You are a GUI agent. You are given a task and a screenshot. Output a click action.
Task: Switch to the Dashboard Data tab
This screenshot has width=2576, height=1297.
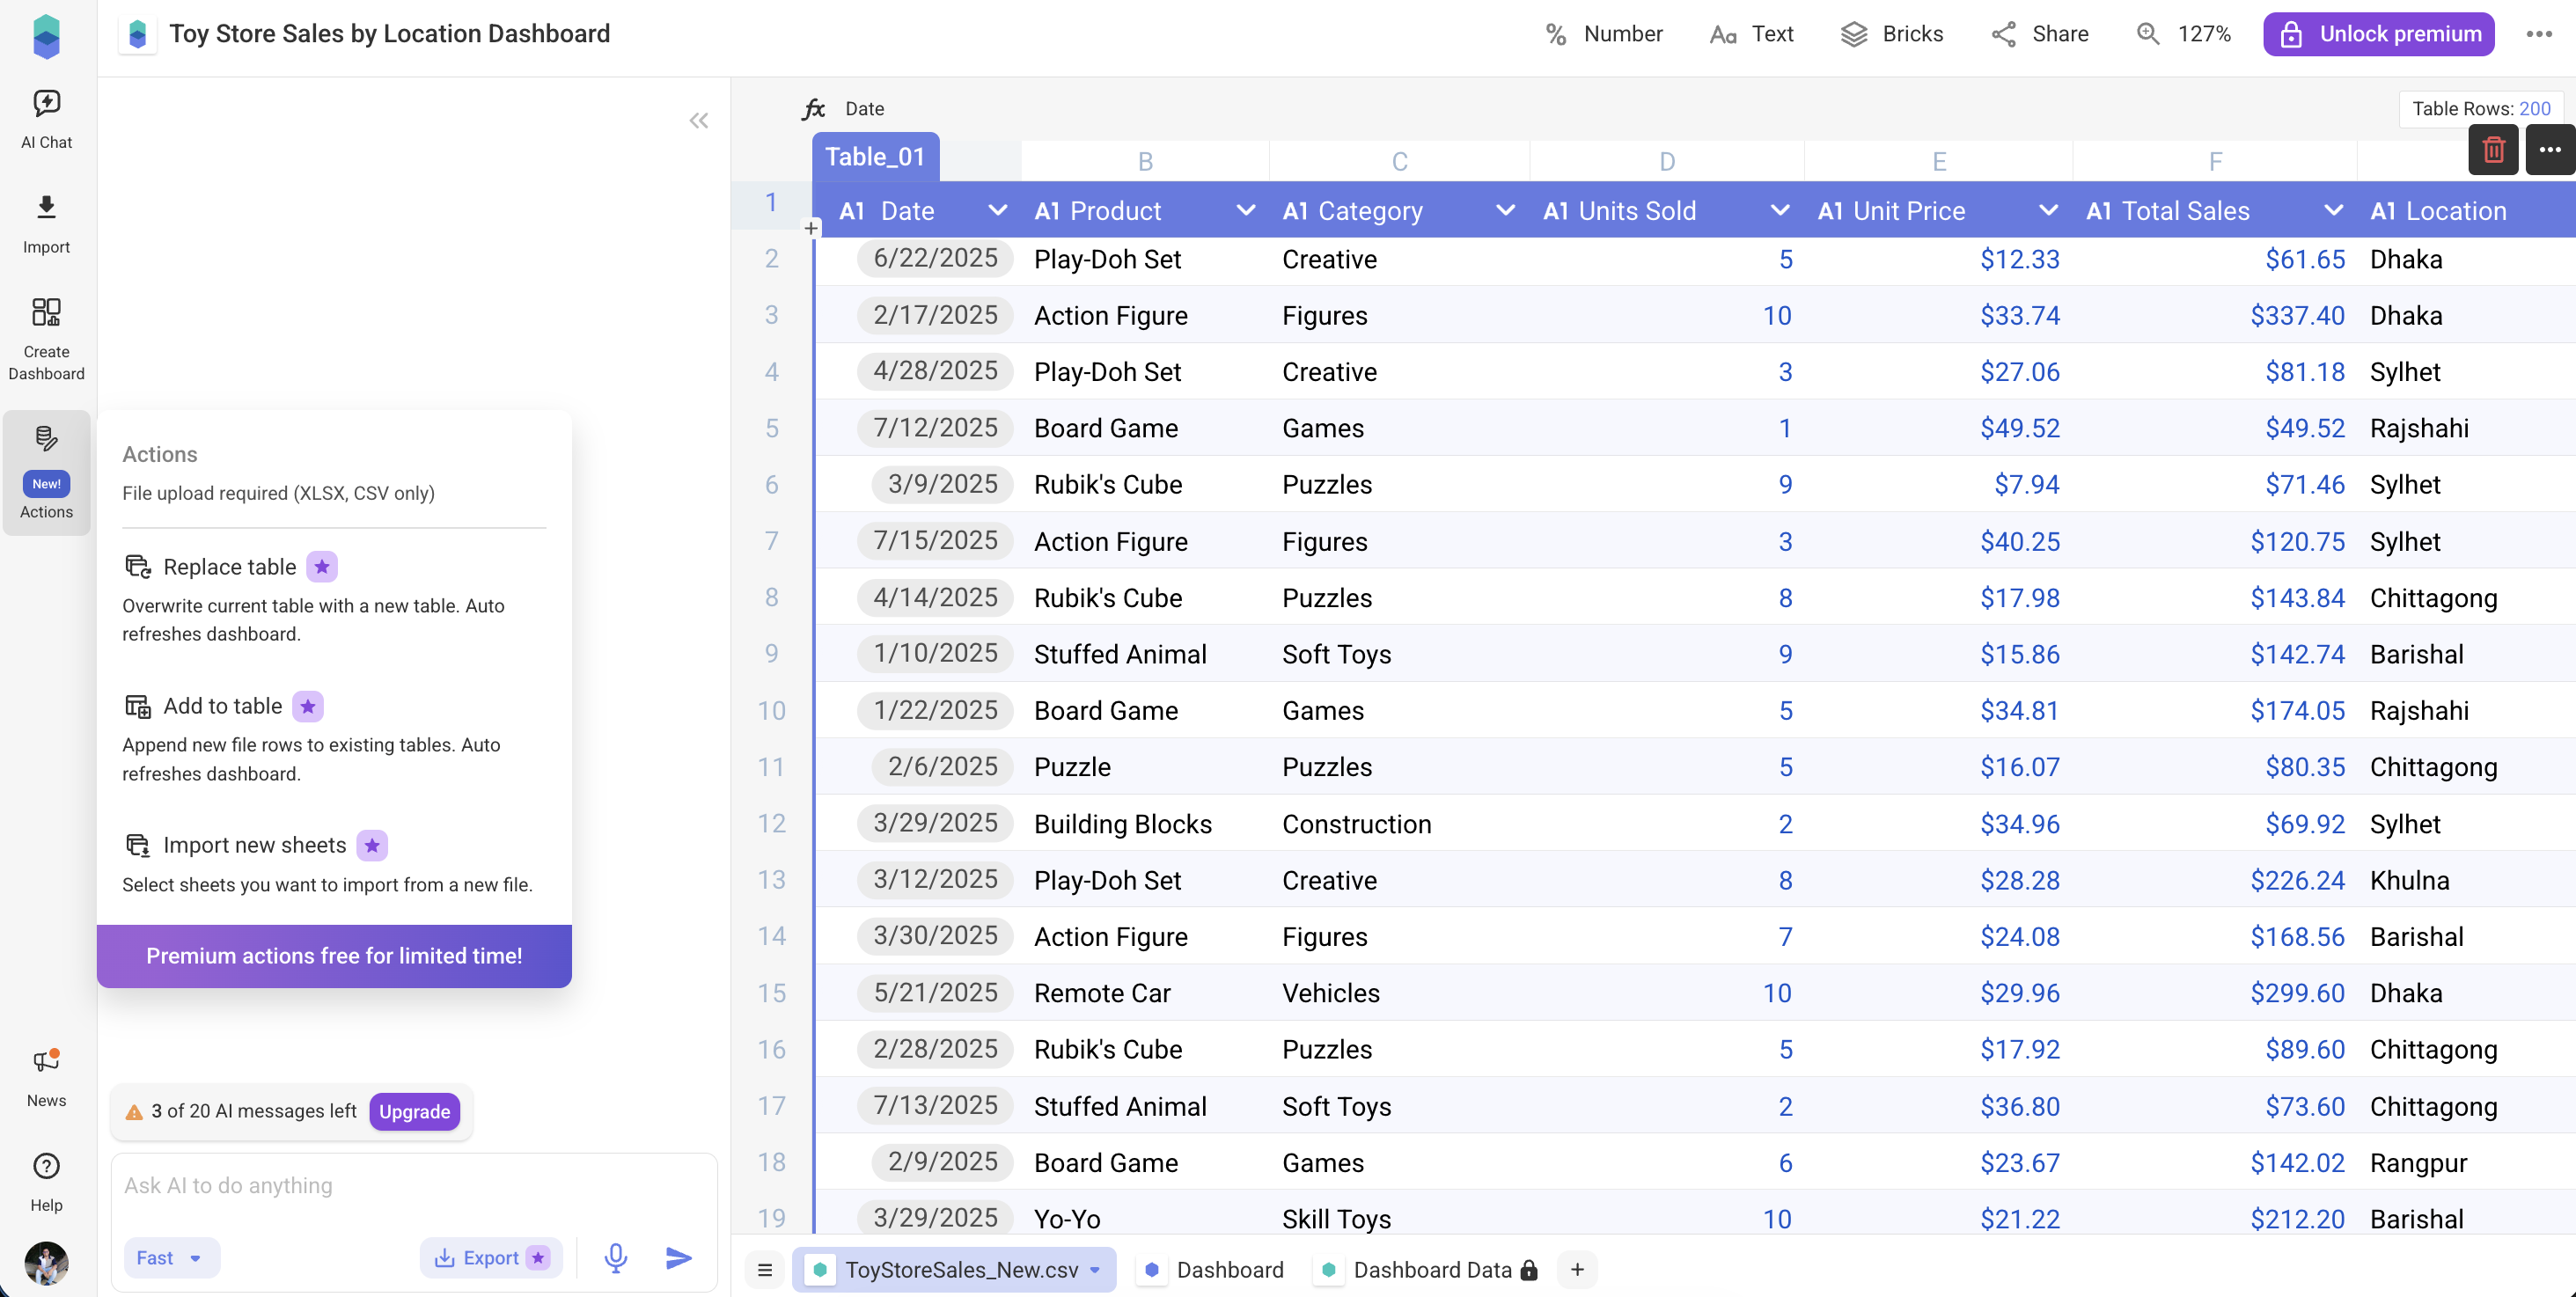1431,1270
